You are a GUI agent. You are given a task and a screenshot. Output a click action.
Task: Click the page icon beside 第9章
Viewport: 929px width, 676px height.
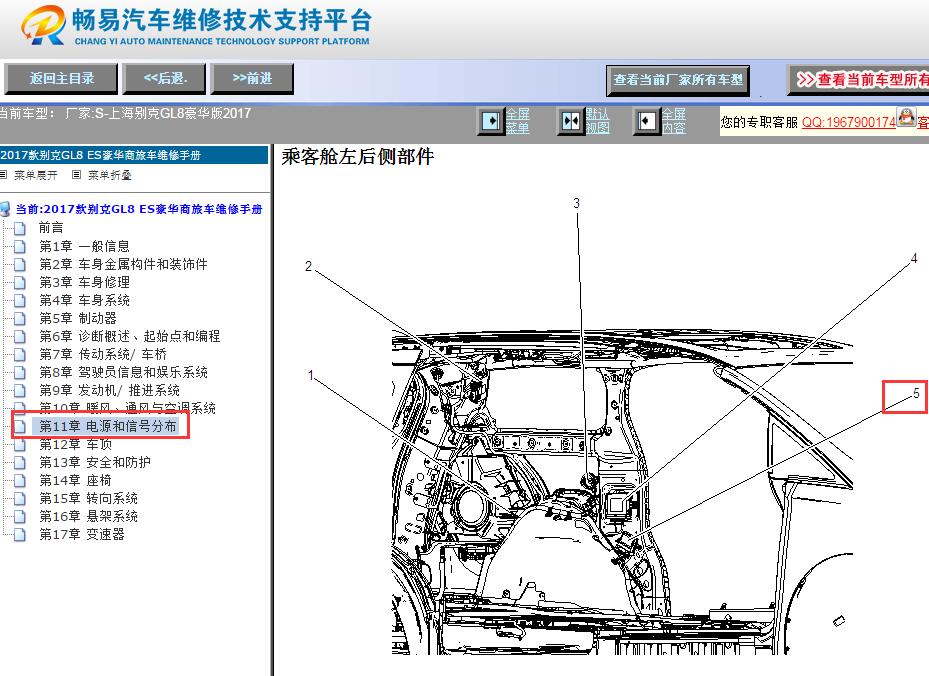tap(20, 391)
